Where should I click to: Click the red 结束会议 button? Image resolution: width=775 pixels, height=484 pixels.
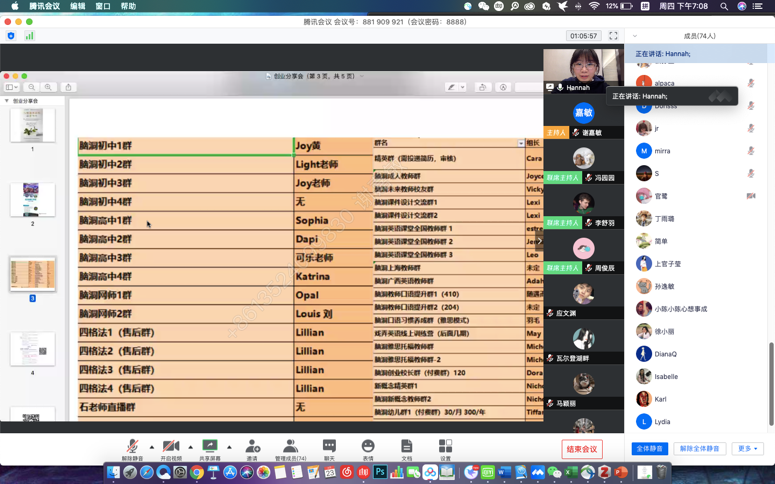point(582,449)
